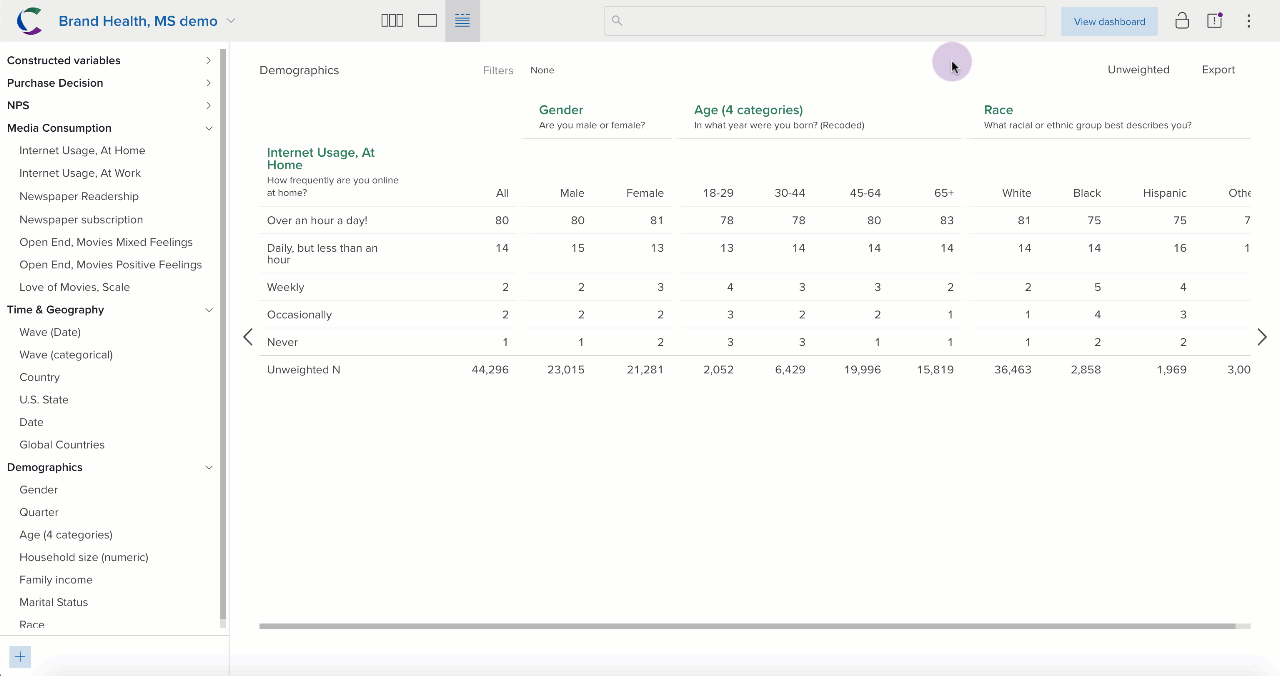1280x676 pixels.
Task: Switch to the single card view icon
Action: (x=428, y=21)
